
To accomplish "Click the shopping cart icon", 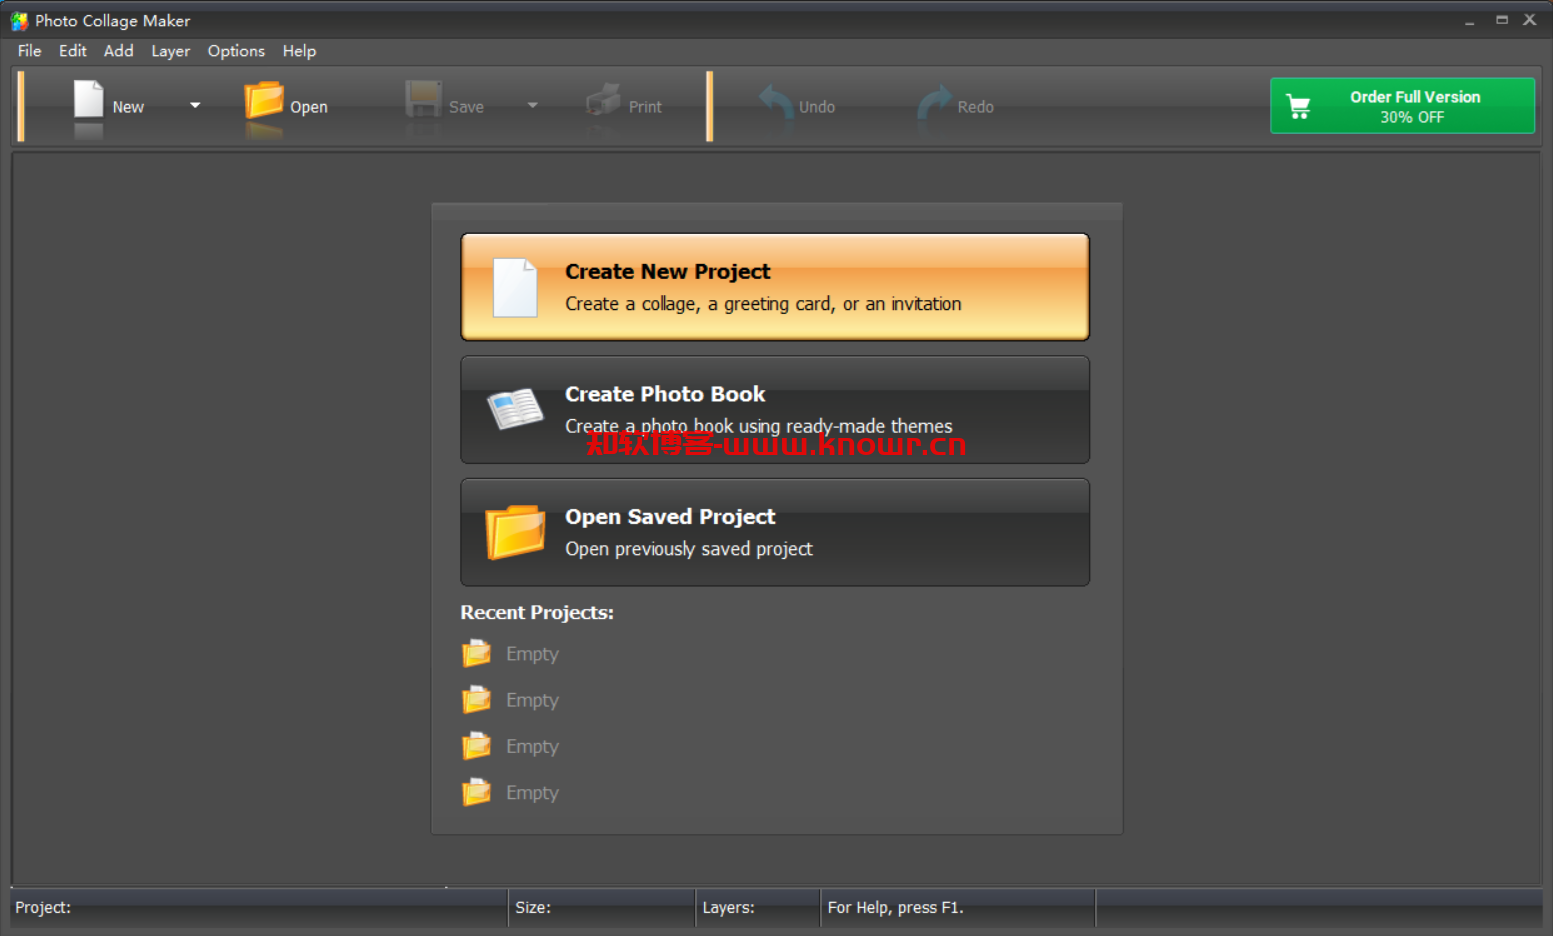I will coord(1298,106).
